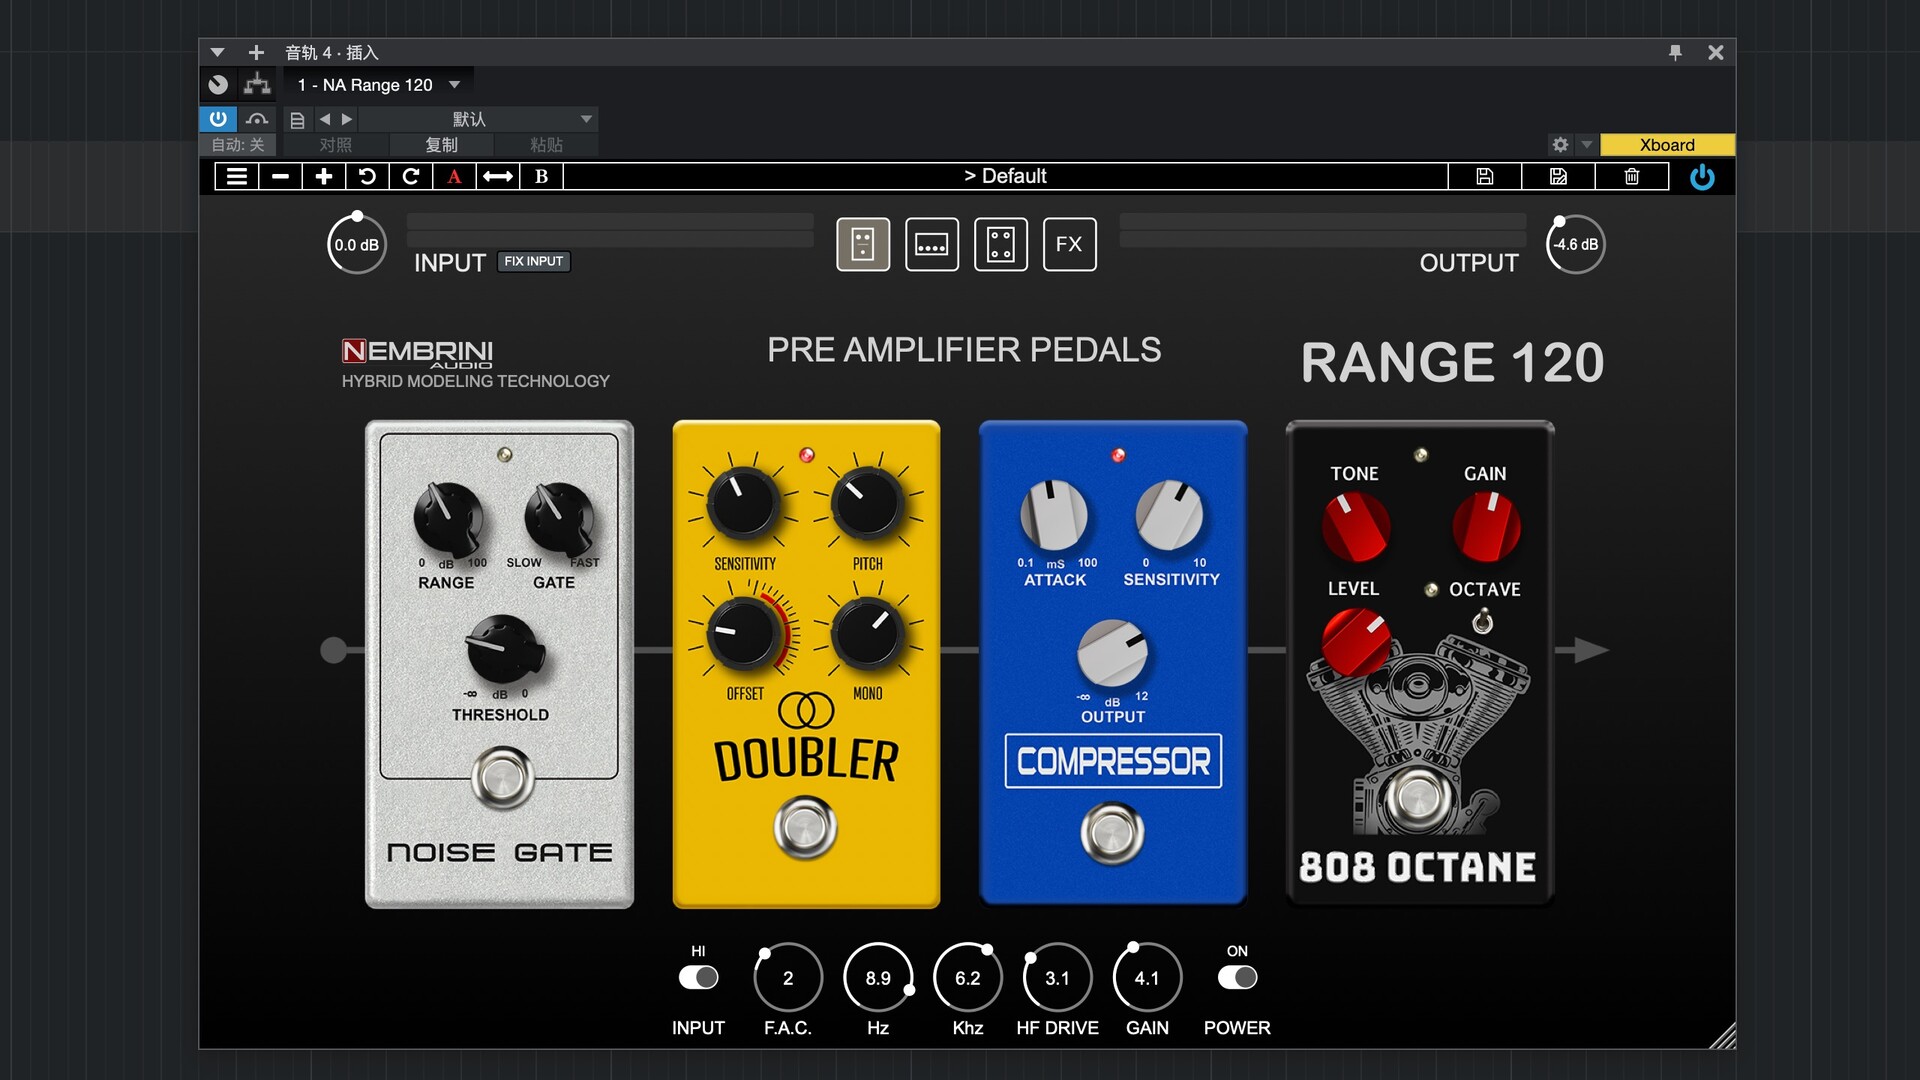Click the Save As preset icon
Image resolution: width=1920 pixels, height=1080 pixels.
tap(1558, 177)
